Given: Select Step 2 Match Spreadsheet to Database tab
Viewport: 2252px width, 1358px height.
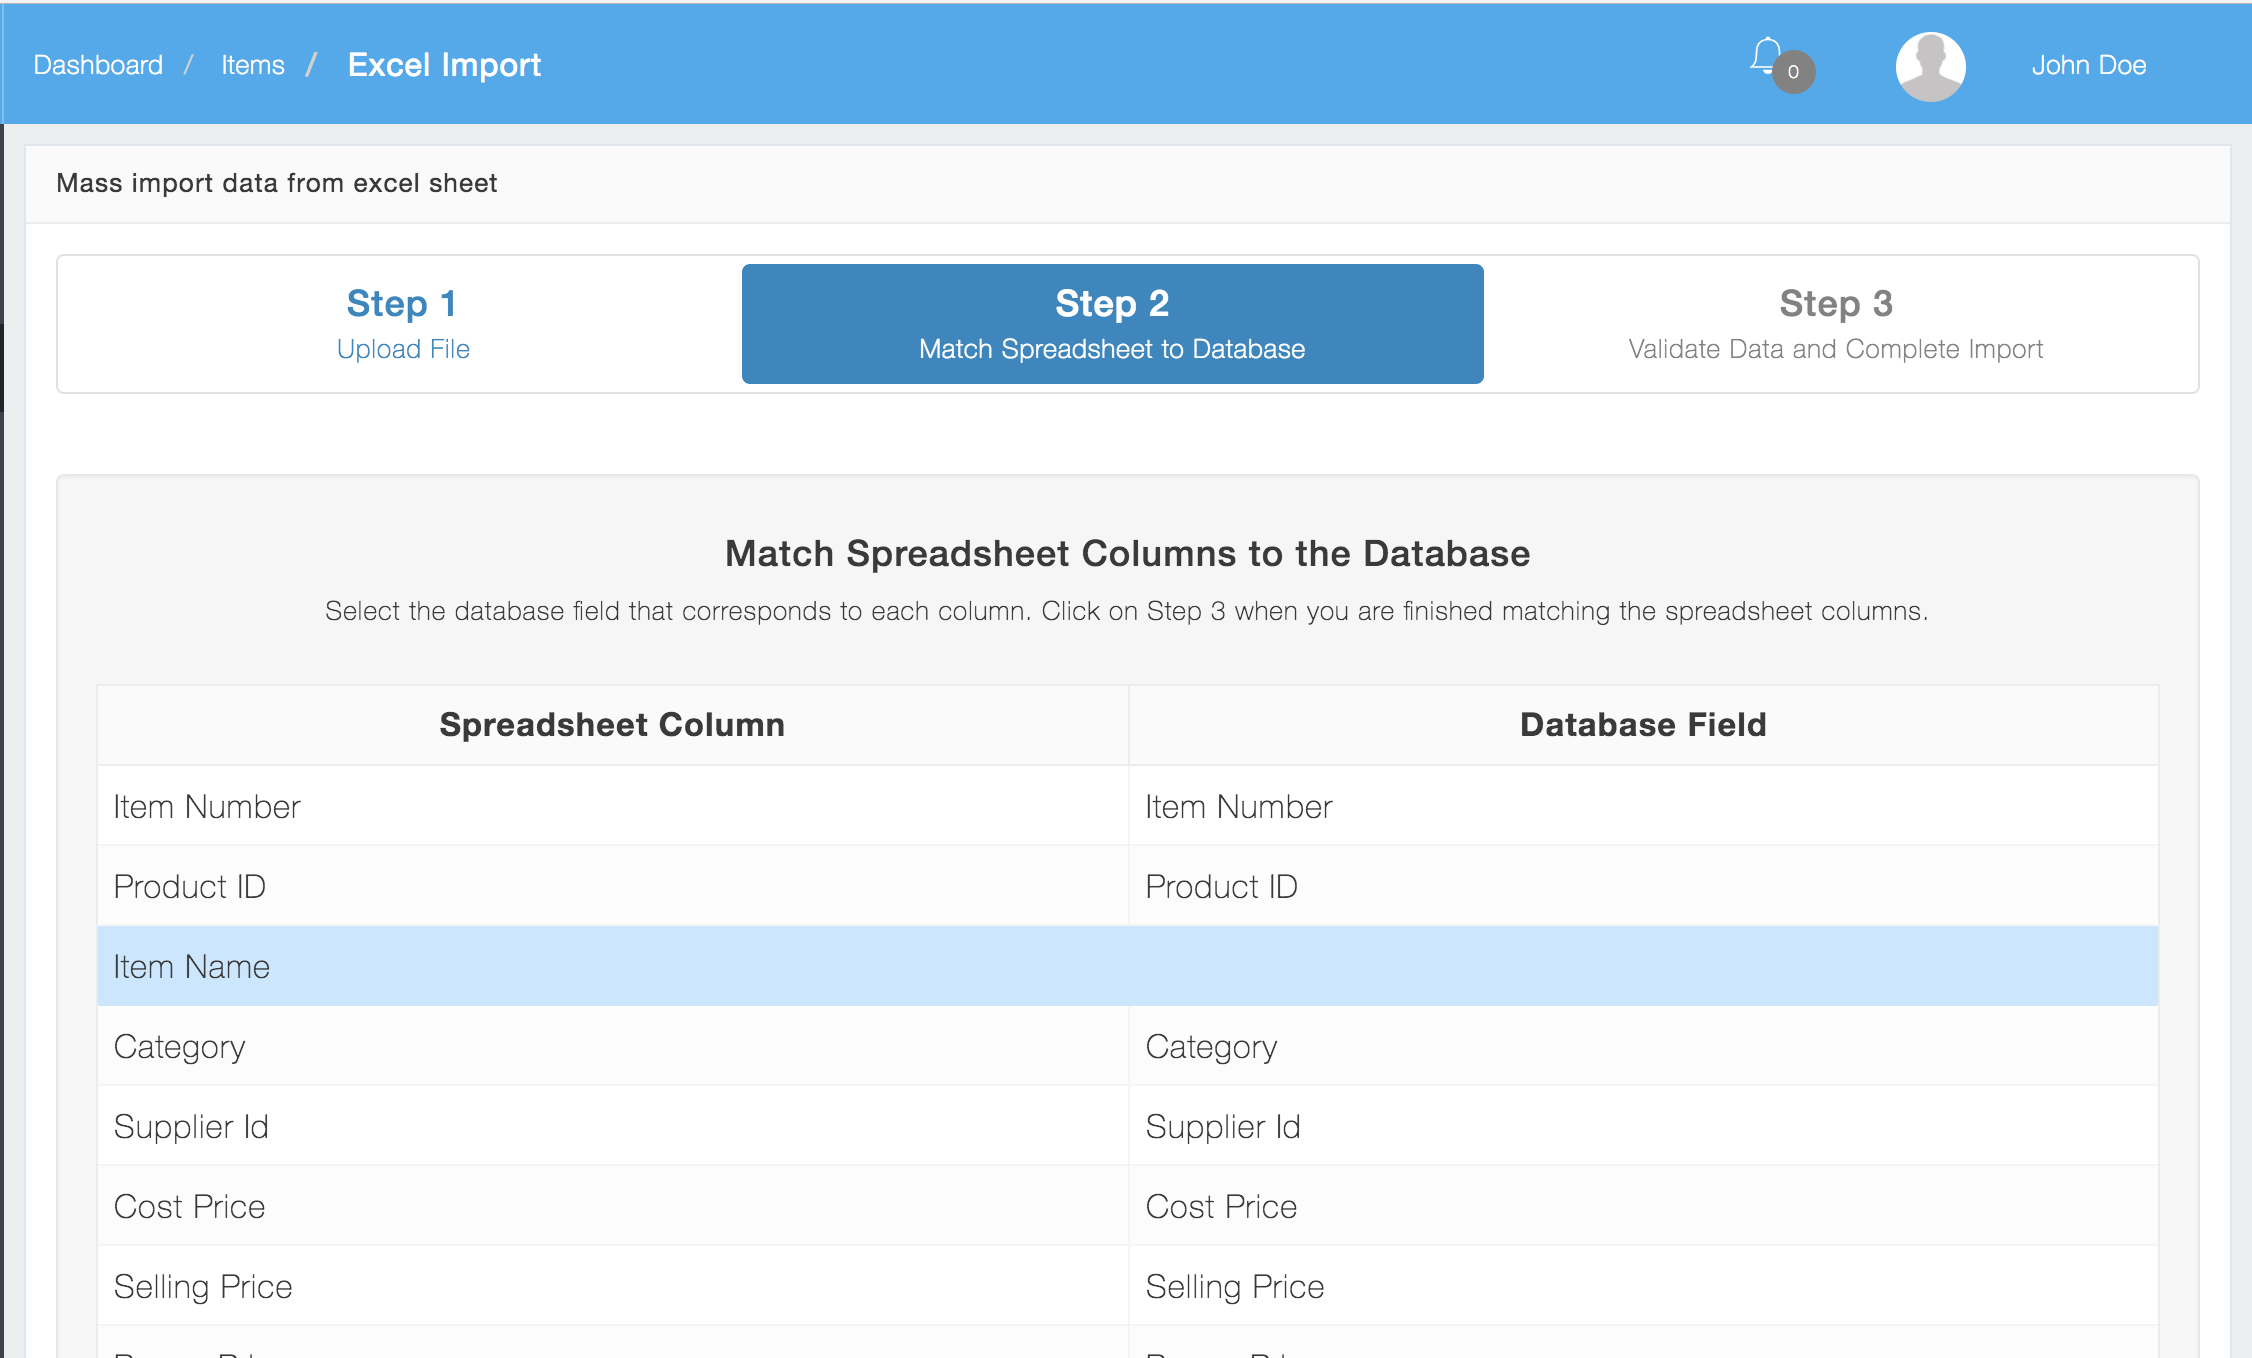Looking at the screenshot, I should coord(1112,323).
